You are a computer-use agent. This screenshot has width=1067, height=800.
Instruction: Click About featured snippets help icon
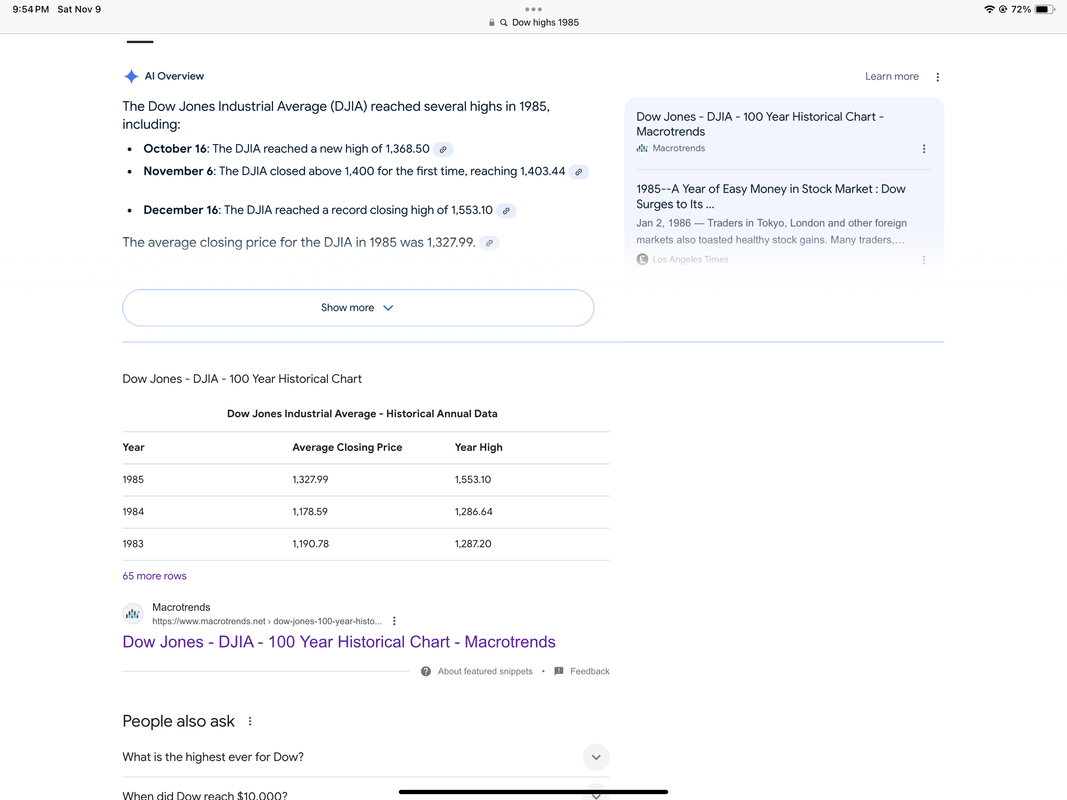pos(426,671)
